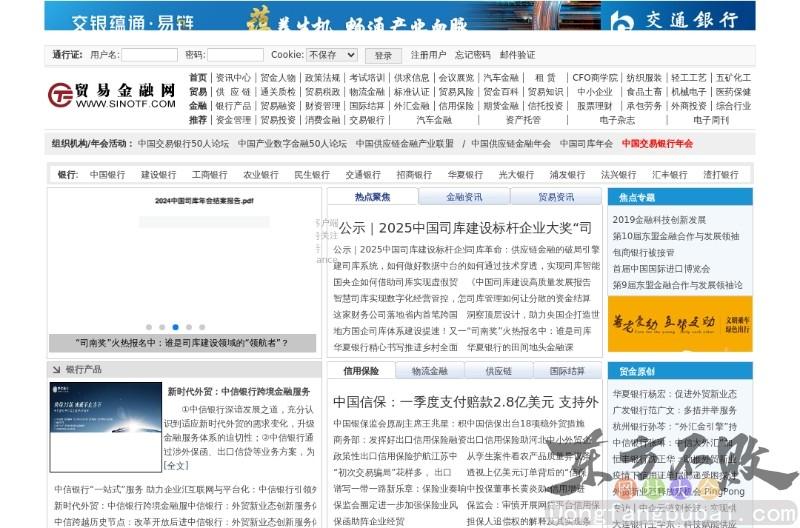
Task: Open the red 中国交易银行年会 link
Action: [658, 144]
